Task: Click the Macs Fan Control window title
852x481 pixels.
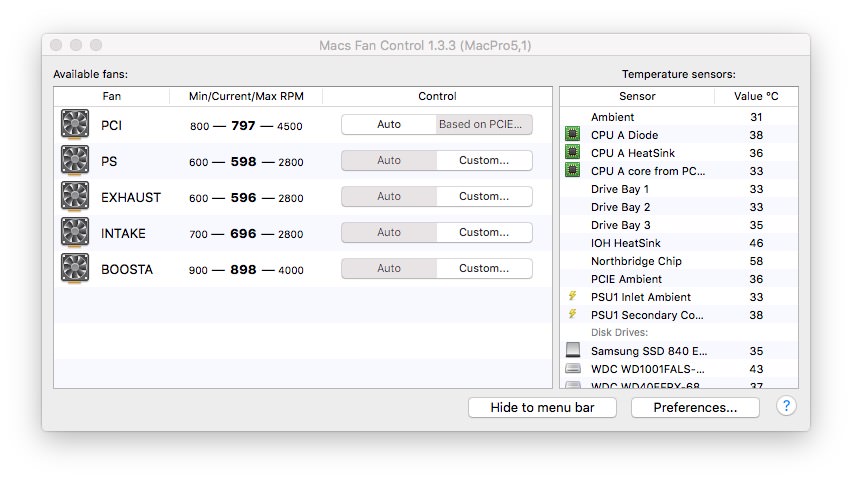Action: [x=425, y=45]
